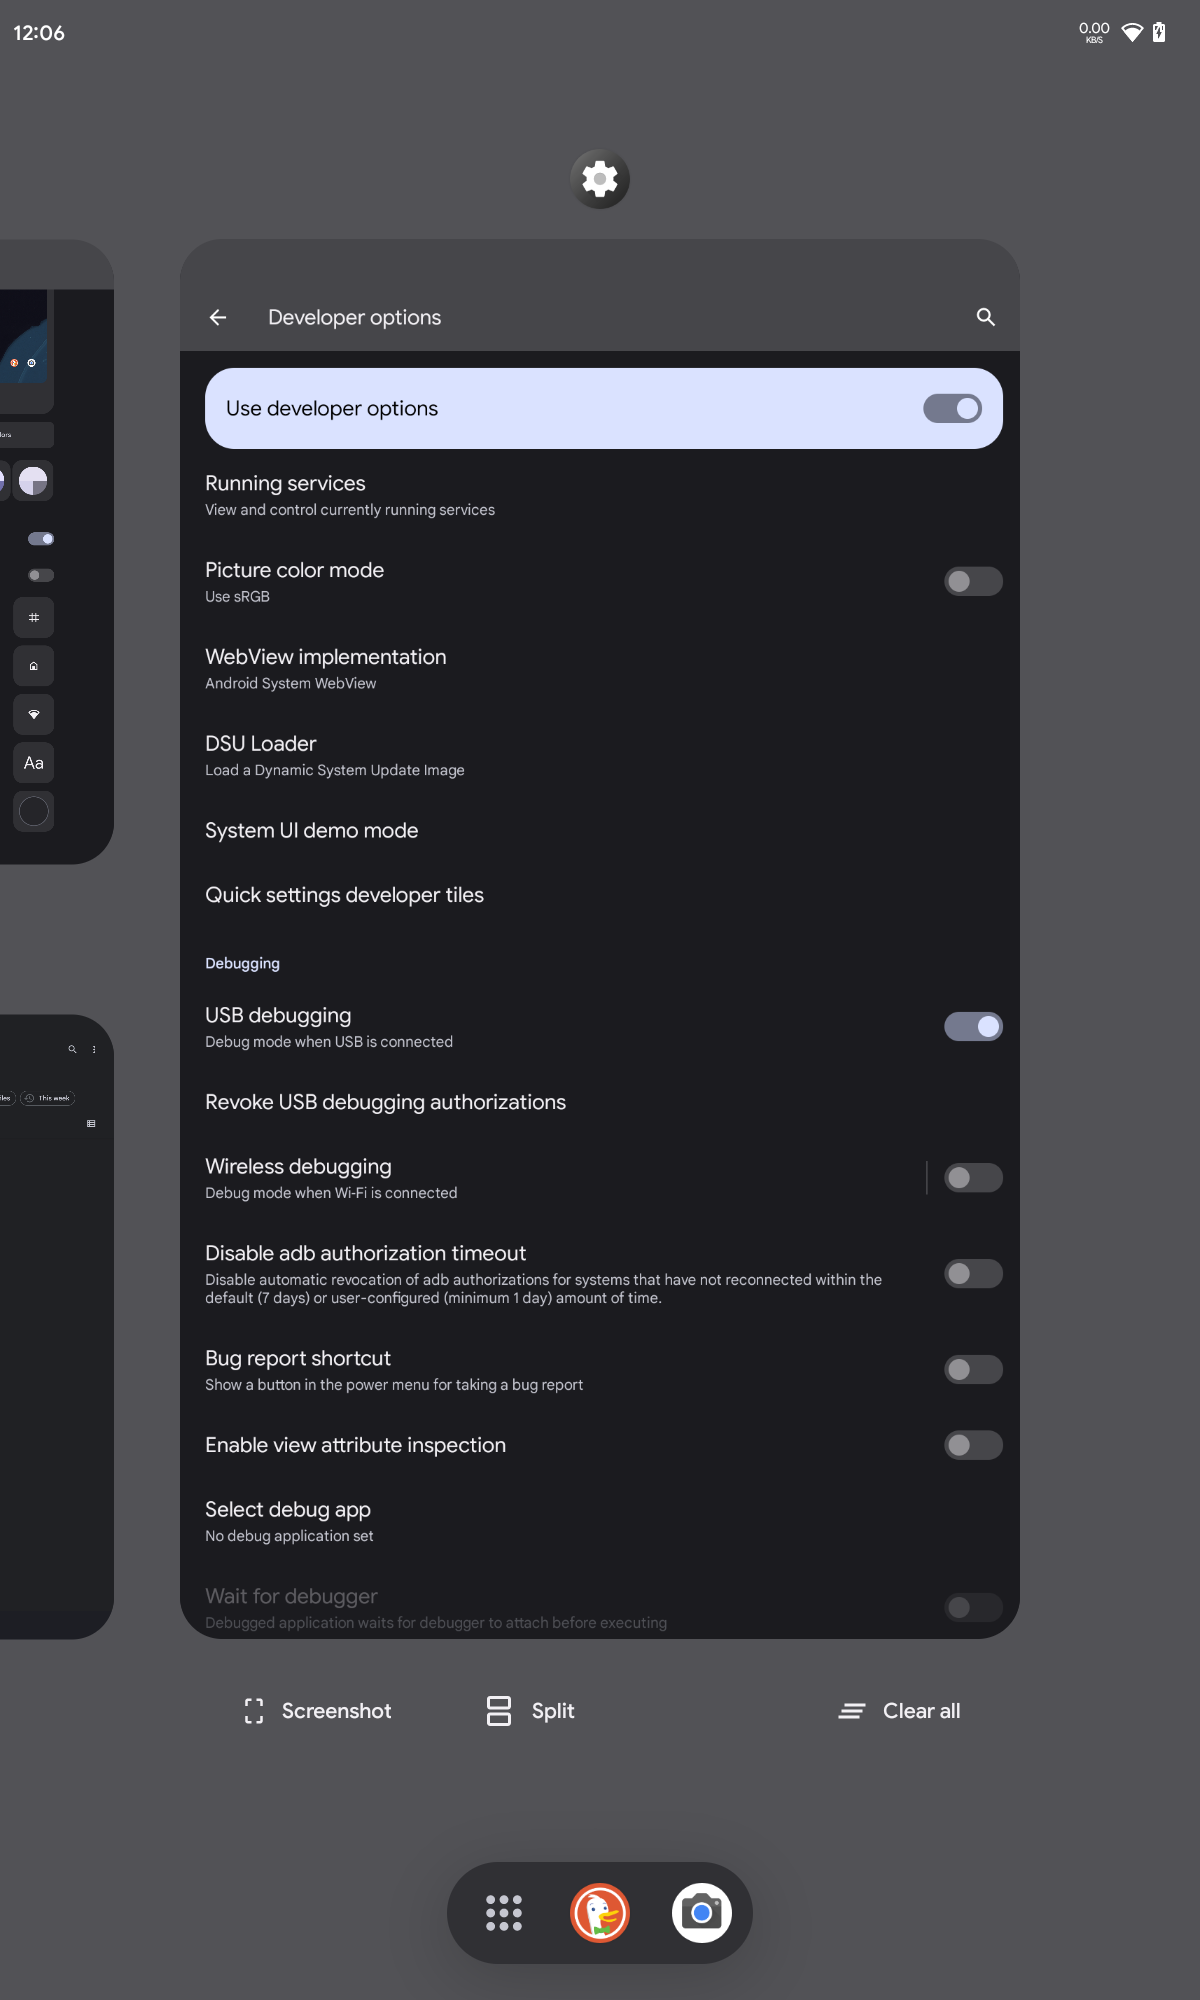Enable Wireless debugging toggle
Viewport: 1200px width, 2000px height.
[x=973, y=1178]
